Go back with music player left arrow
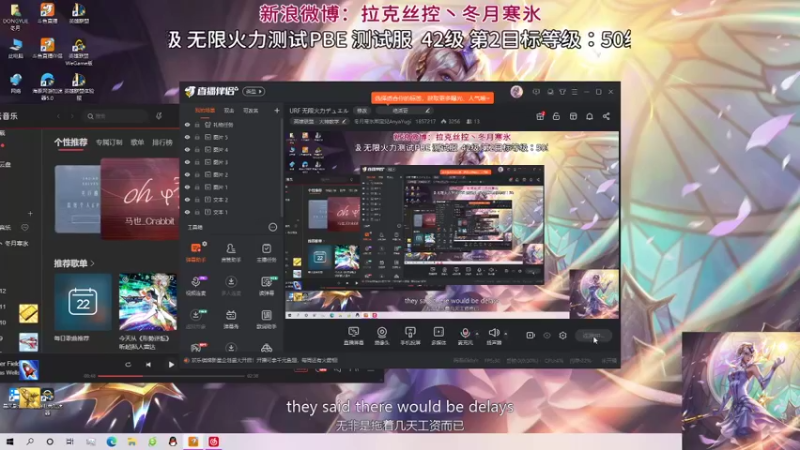 tap(58, 116)
